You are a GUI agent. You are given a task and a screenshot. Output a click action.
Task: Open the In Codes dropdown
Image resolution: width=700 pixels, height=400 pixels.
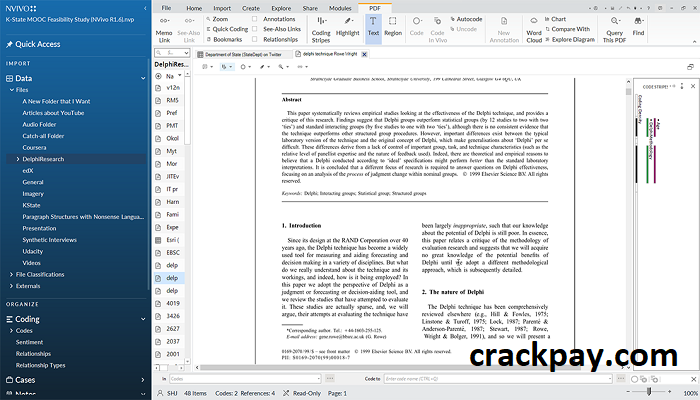(x=318, y=379)
